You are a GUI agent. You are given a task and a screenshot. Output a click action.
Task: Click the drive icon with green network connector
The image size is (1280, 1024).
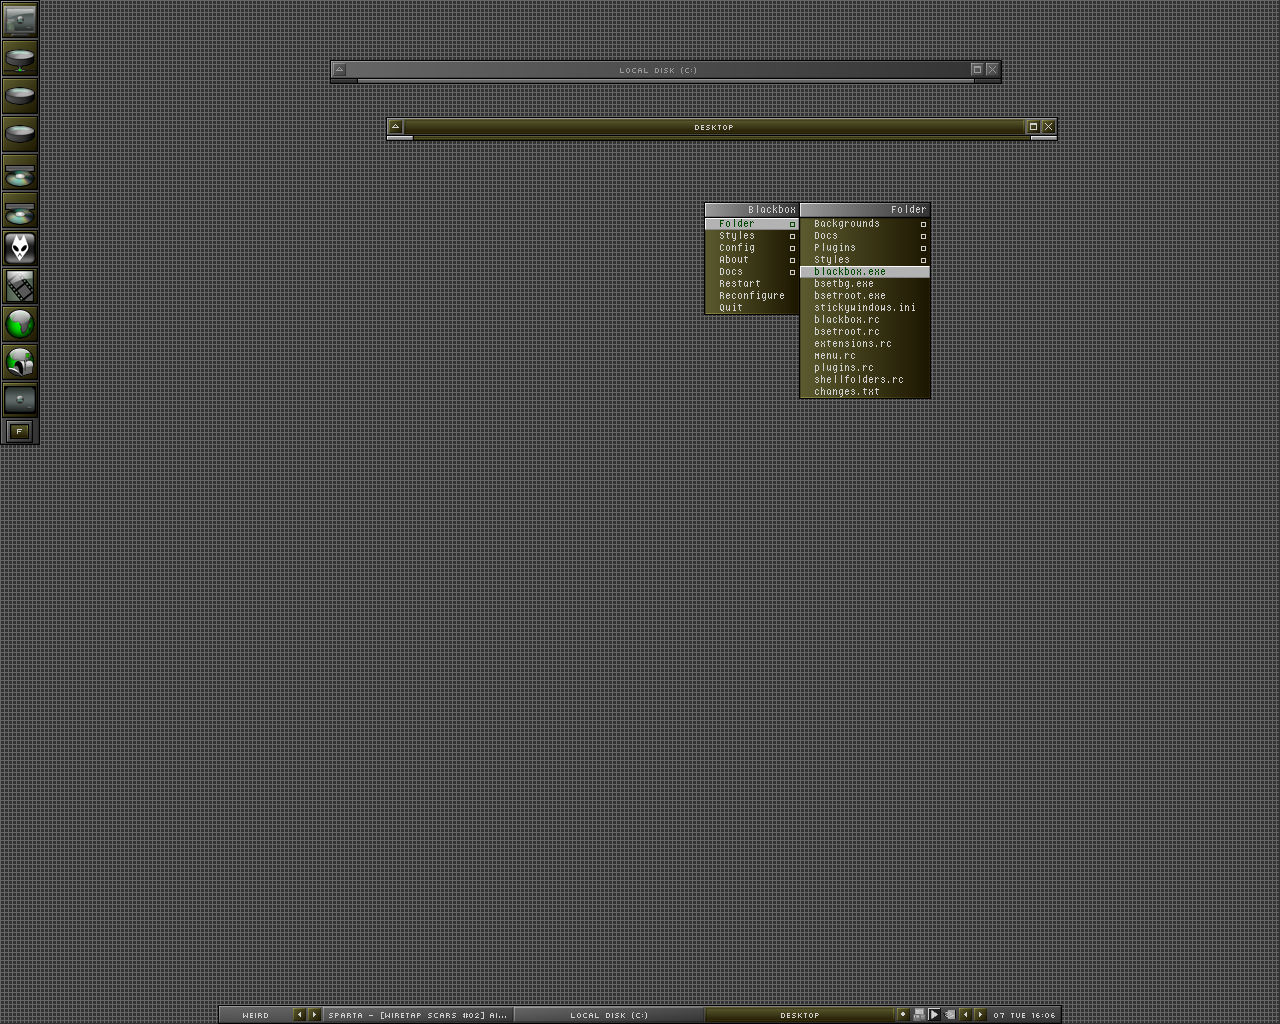click(x=20, y=58)
